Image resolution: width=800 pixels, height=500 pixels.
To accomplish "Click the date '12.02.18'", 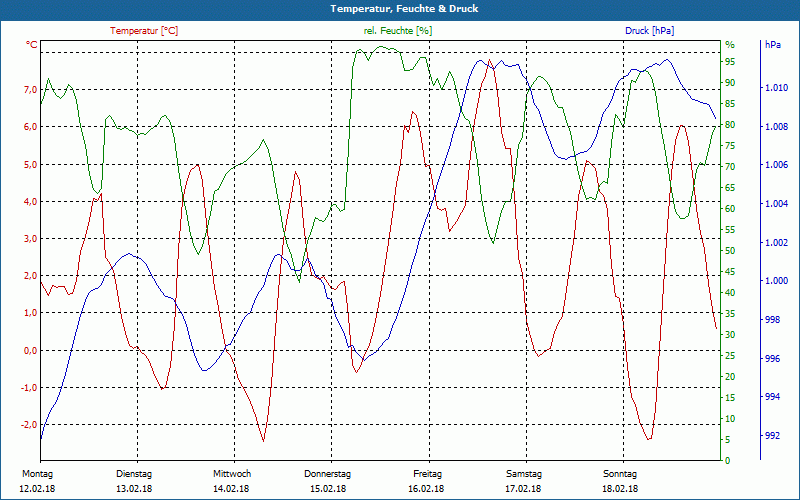I will [x=37, y=488].
